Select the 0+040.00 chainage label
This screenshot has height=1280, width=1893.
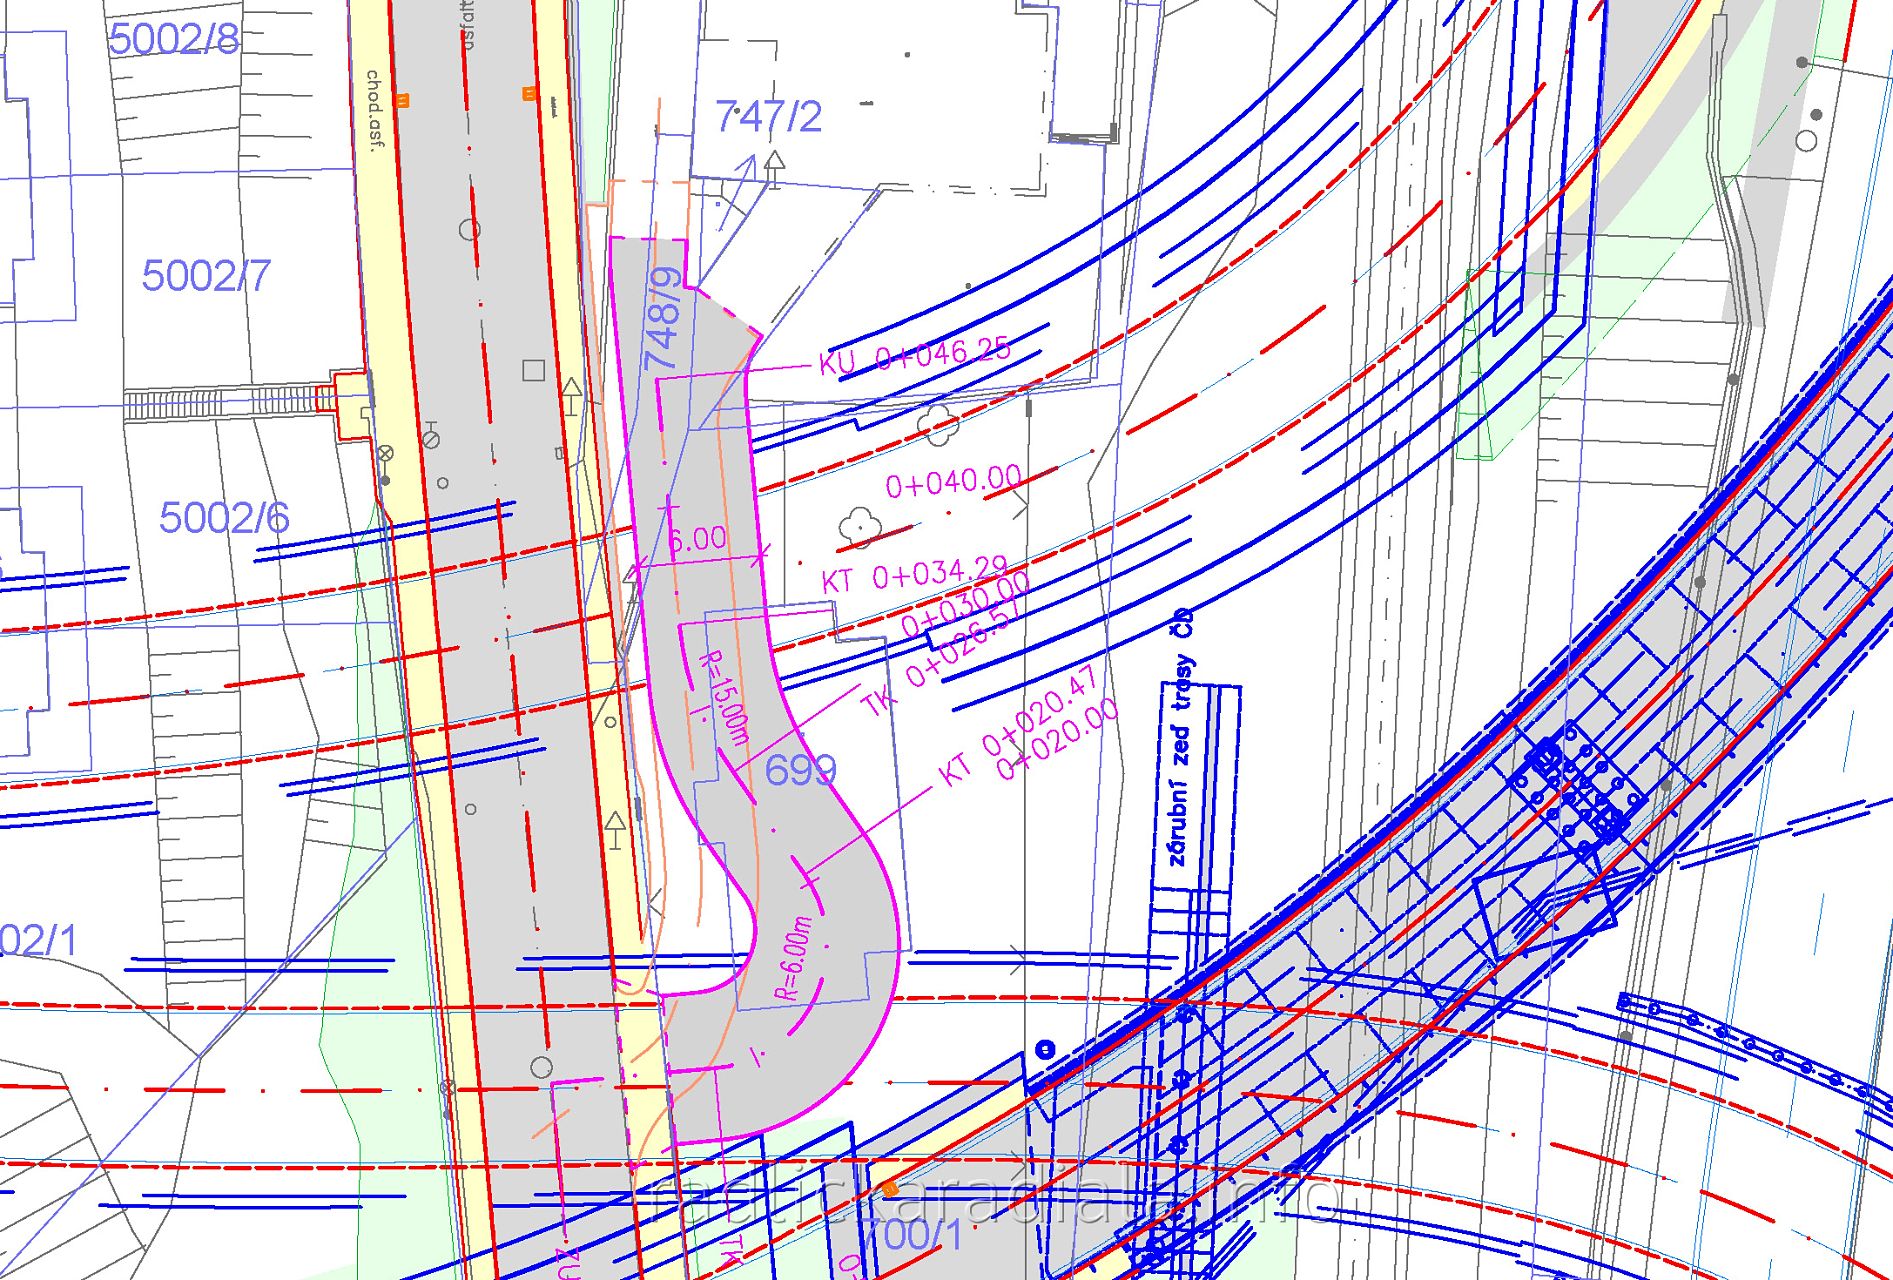(x=953, y=482)
